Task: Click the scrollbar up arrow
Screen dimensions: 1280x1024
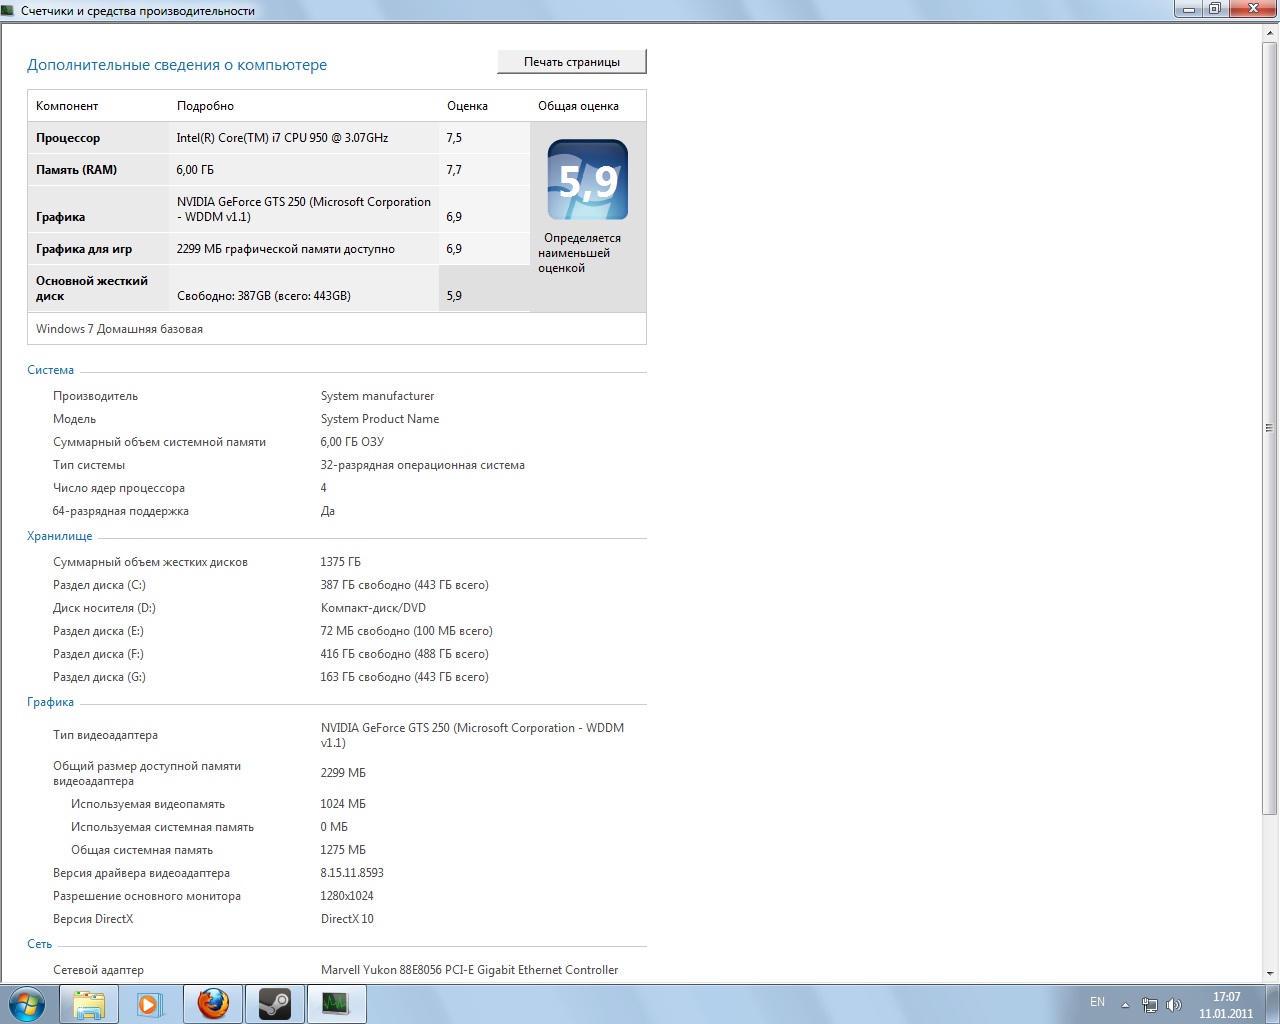Action: [x=1270, y=32]
